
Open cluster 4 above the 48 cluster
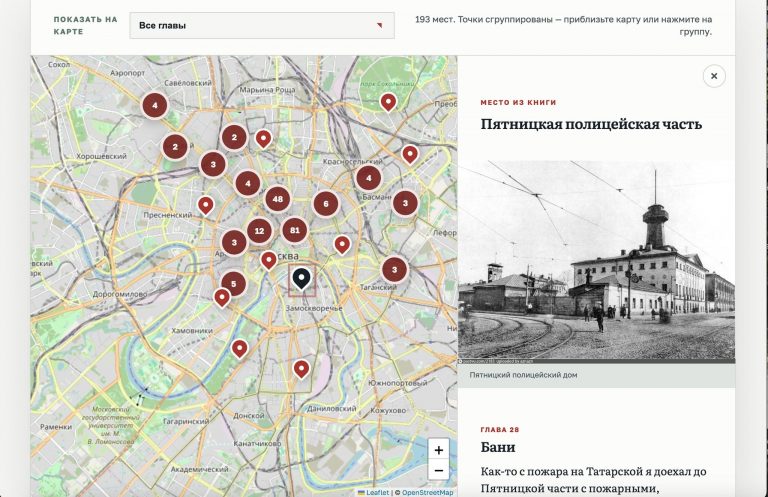click(248, 183)
